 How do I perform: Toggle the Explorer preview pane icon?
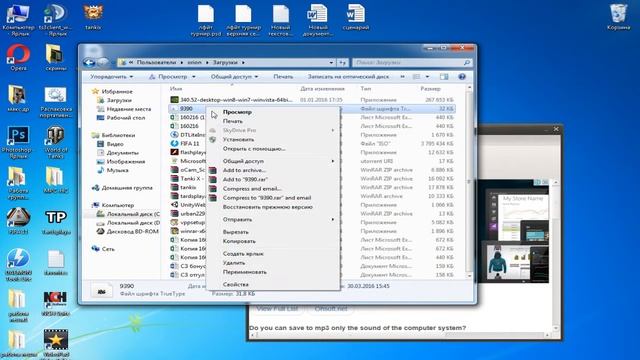444,77
